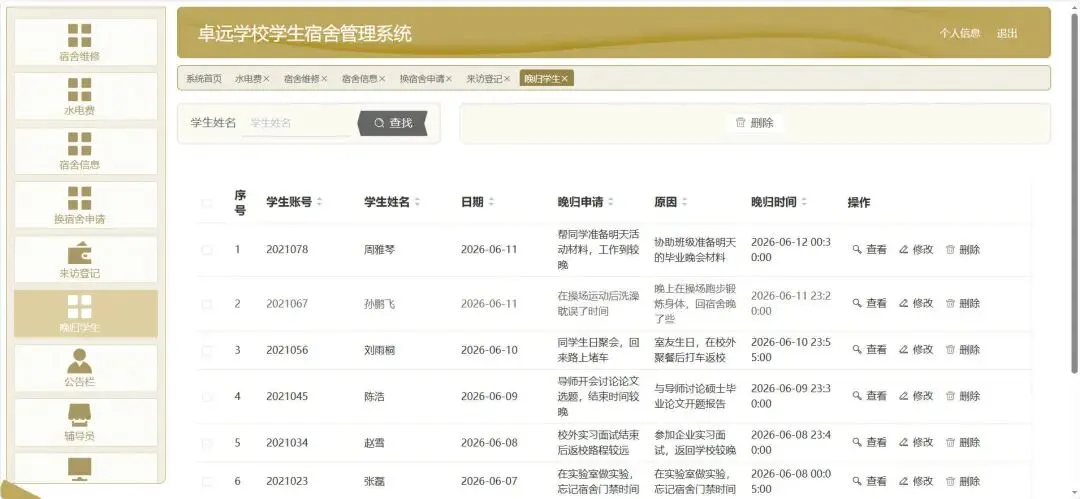
Task: View record of 孙鹏飞
Action: pyautogui.click(x=869, y=303)
